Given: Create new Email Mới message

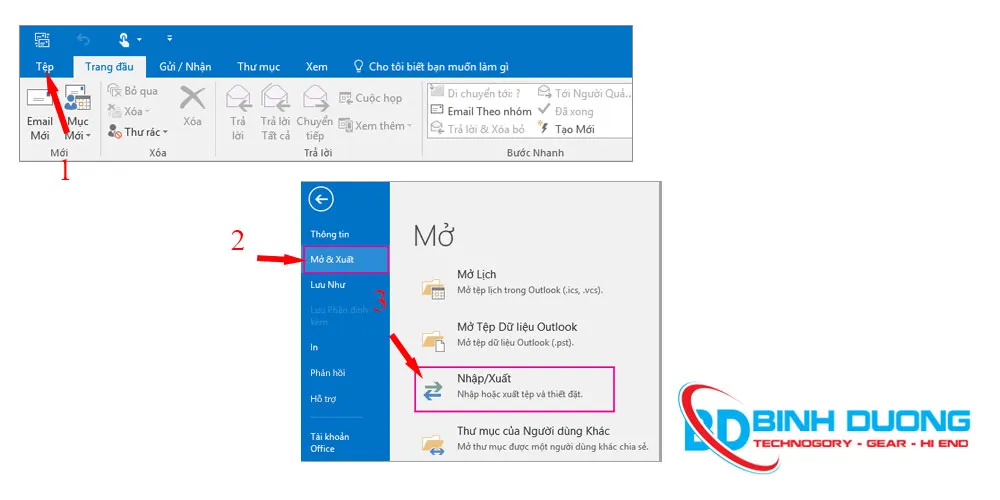Looking at the screenshot, I should pyautogui.click(x=40, y=114).
